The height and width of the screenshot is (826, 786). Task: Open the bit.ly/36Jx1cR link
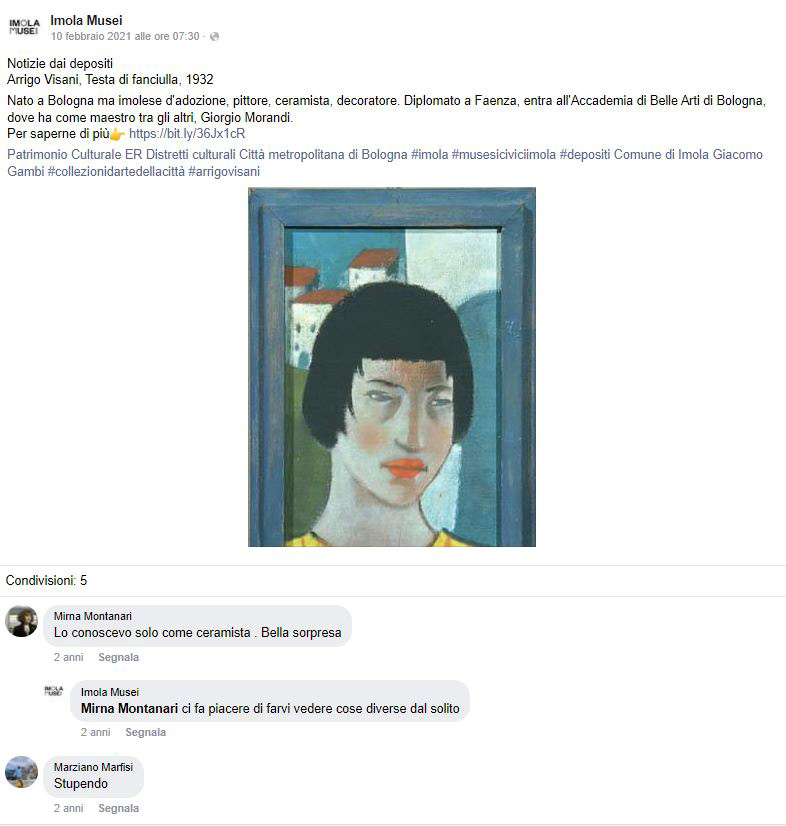(187, 133)
